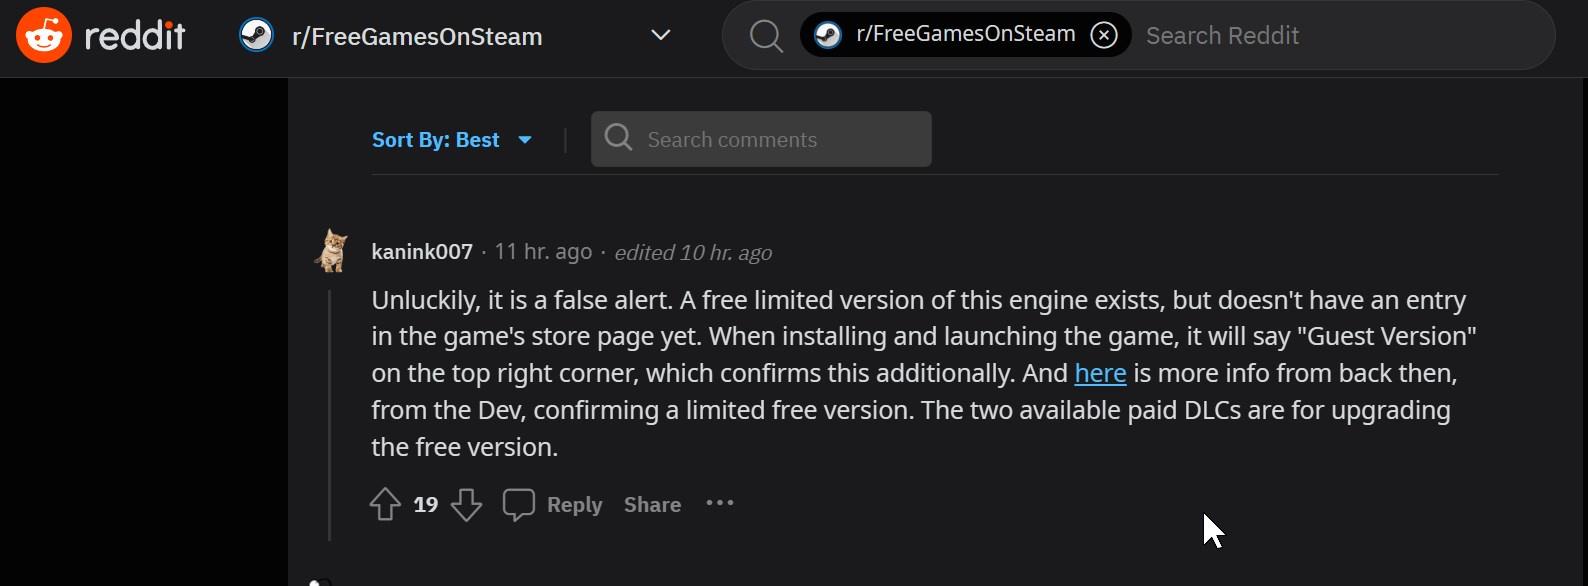Click the reddit wordmark text

pos(135,36)
